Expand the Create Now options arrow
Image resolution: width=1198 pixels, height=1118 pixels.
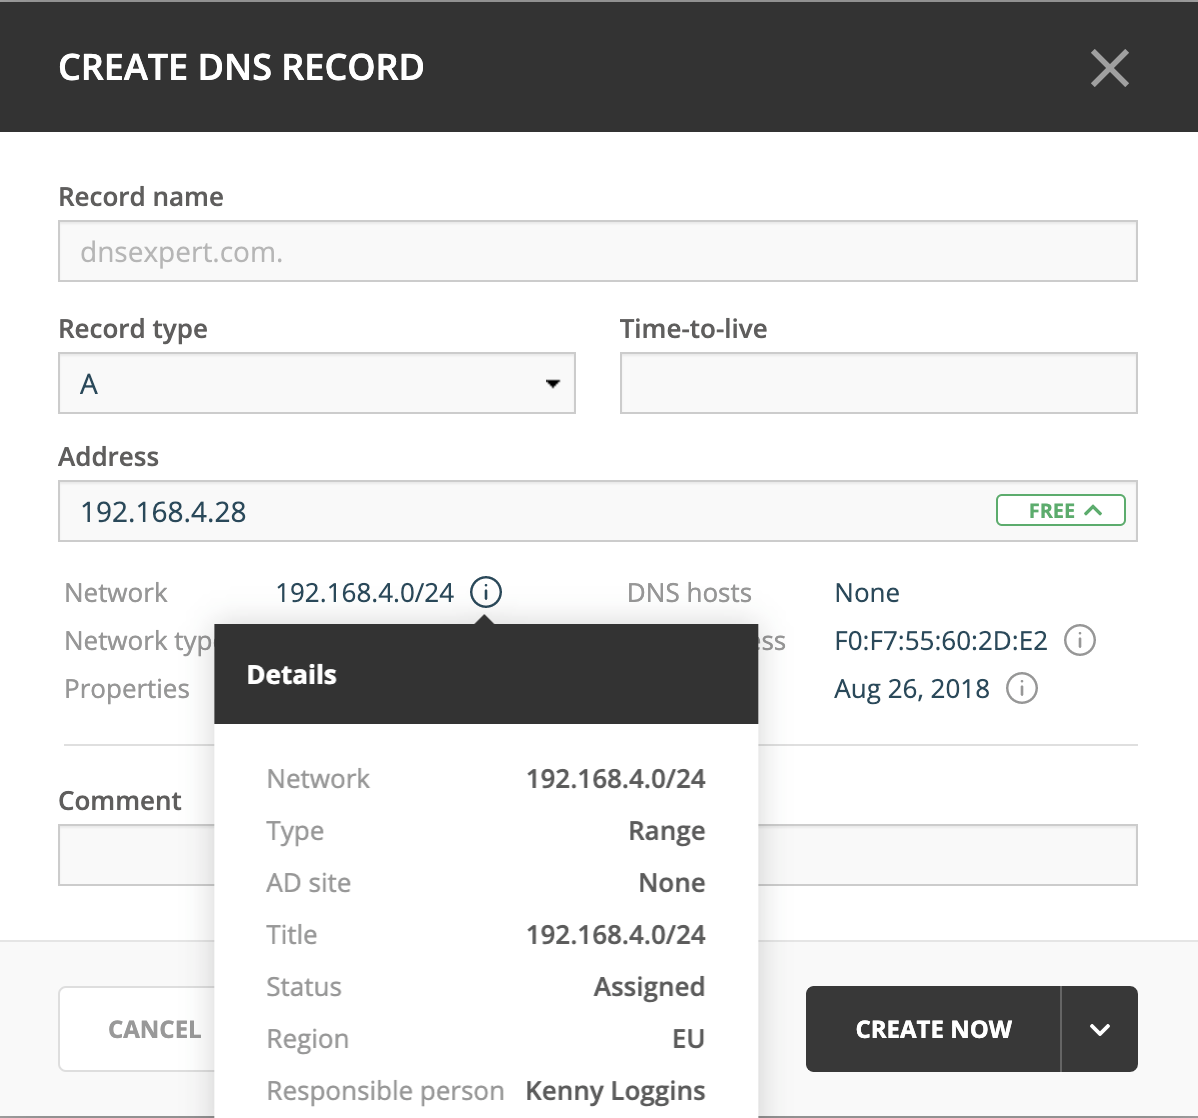coord(1099,1029)
